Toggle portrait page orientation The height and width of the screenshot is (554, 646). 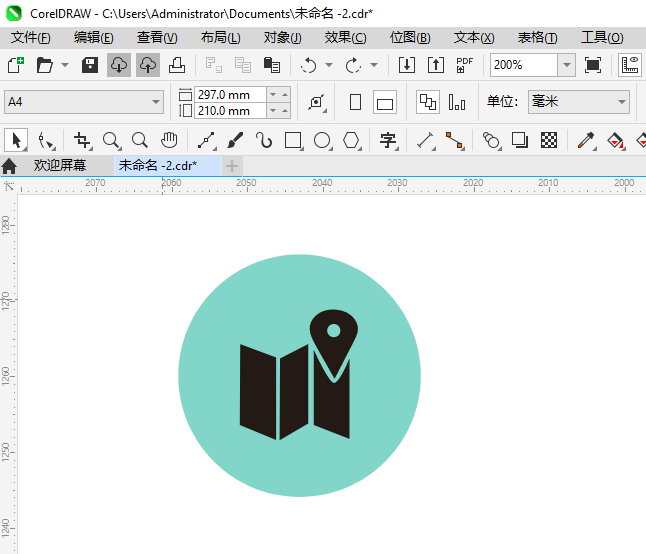(355, 102)
